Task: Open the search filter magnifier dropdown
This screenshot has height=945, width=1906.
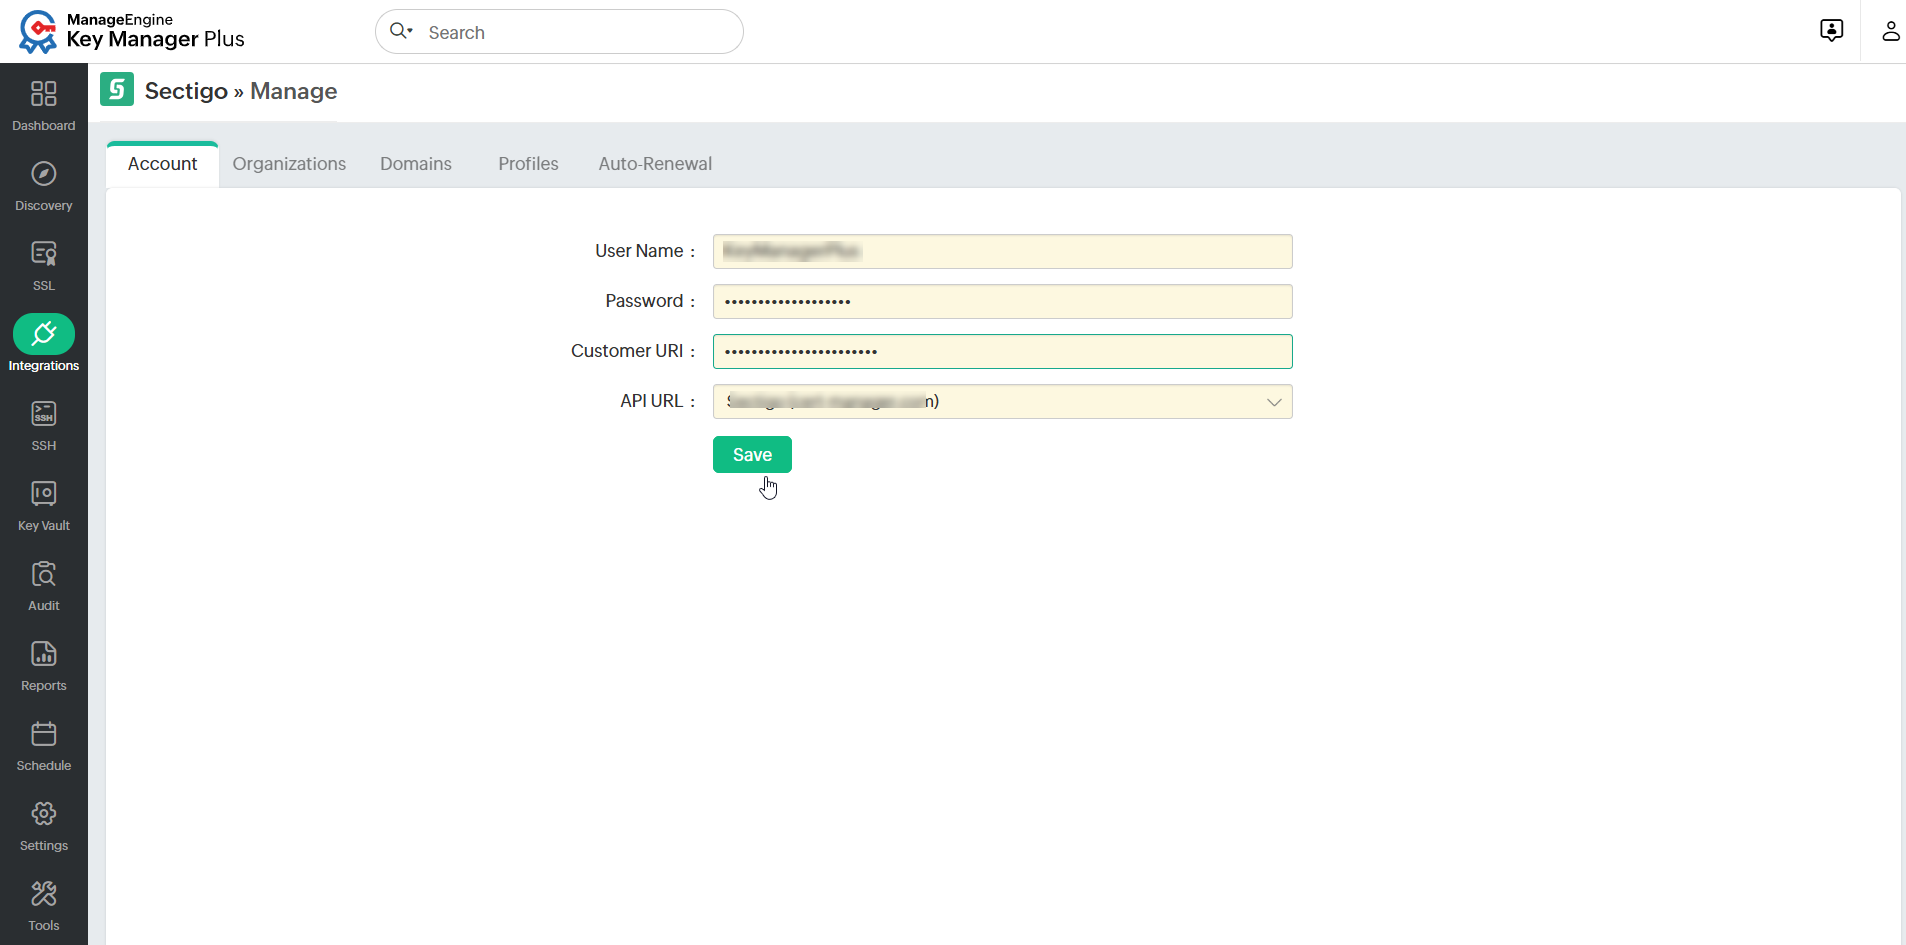Action: pyautogui.click(x=402, y=31)
